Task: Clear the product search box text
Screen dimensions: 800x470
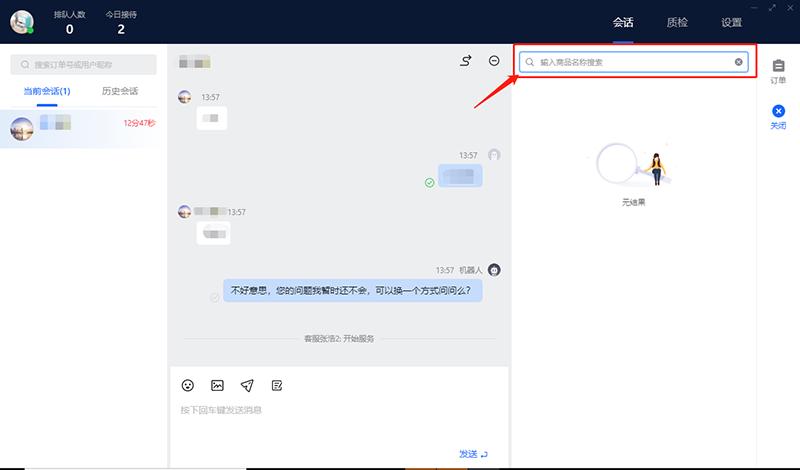Action: click(739, 62)
